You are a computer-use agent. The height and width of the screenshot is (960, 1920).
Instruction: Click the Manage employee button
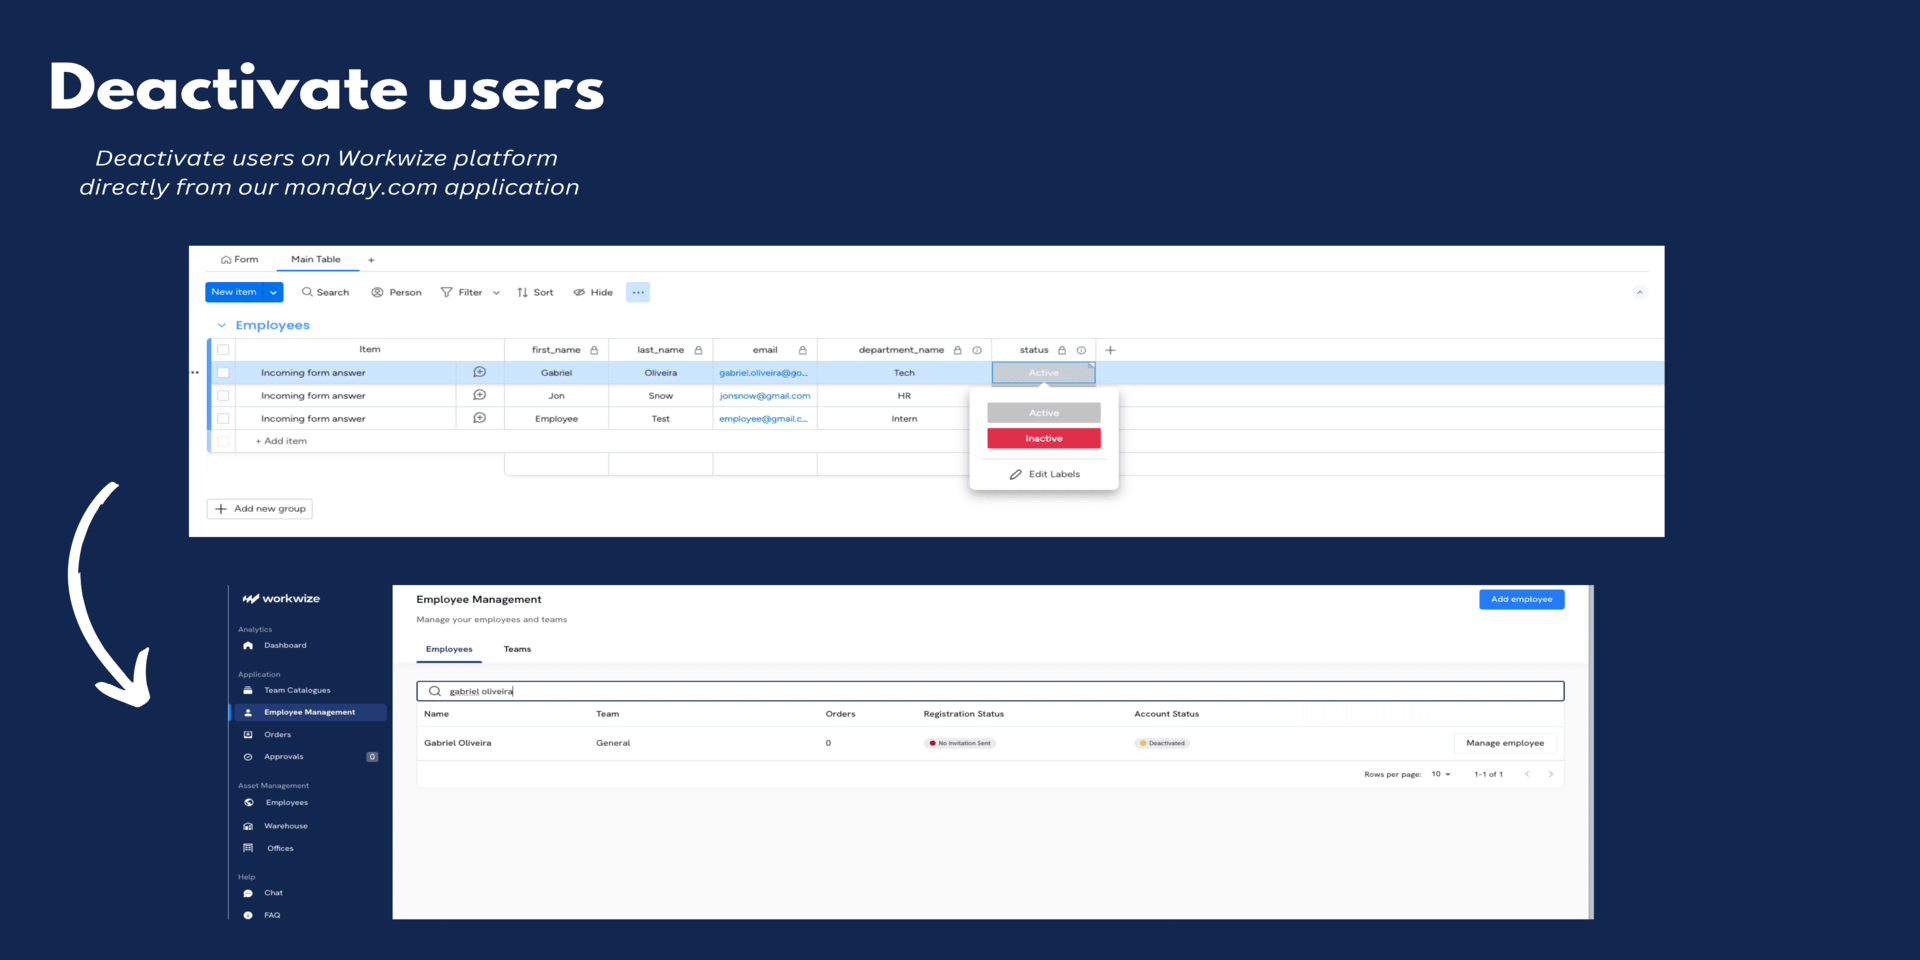click(1505, 743)
